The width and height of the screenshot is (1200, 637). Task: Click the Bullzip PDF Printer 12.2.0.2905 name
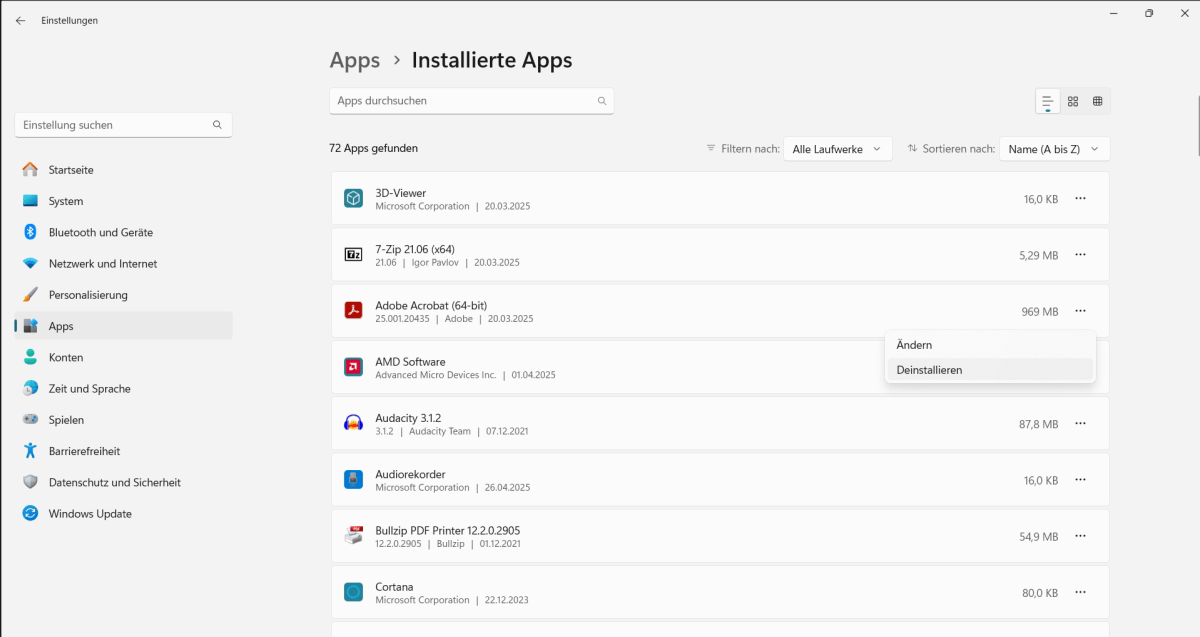click(x=447, y=530)
